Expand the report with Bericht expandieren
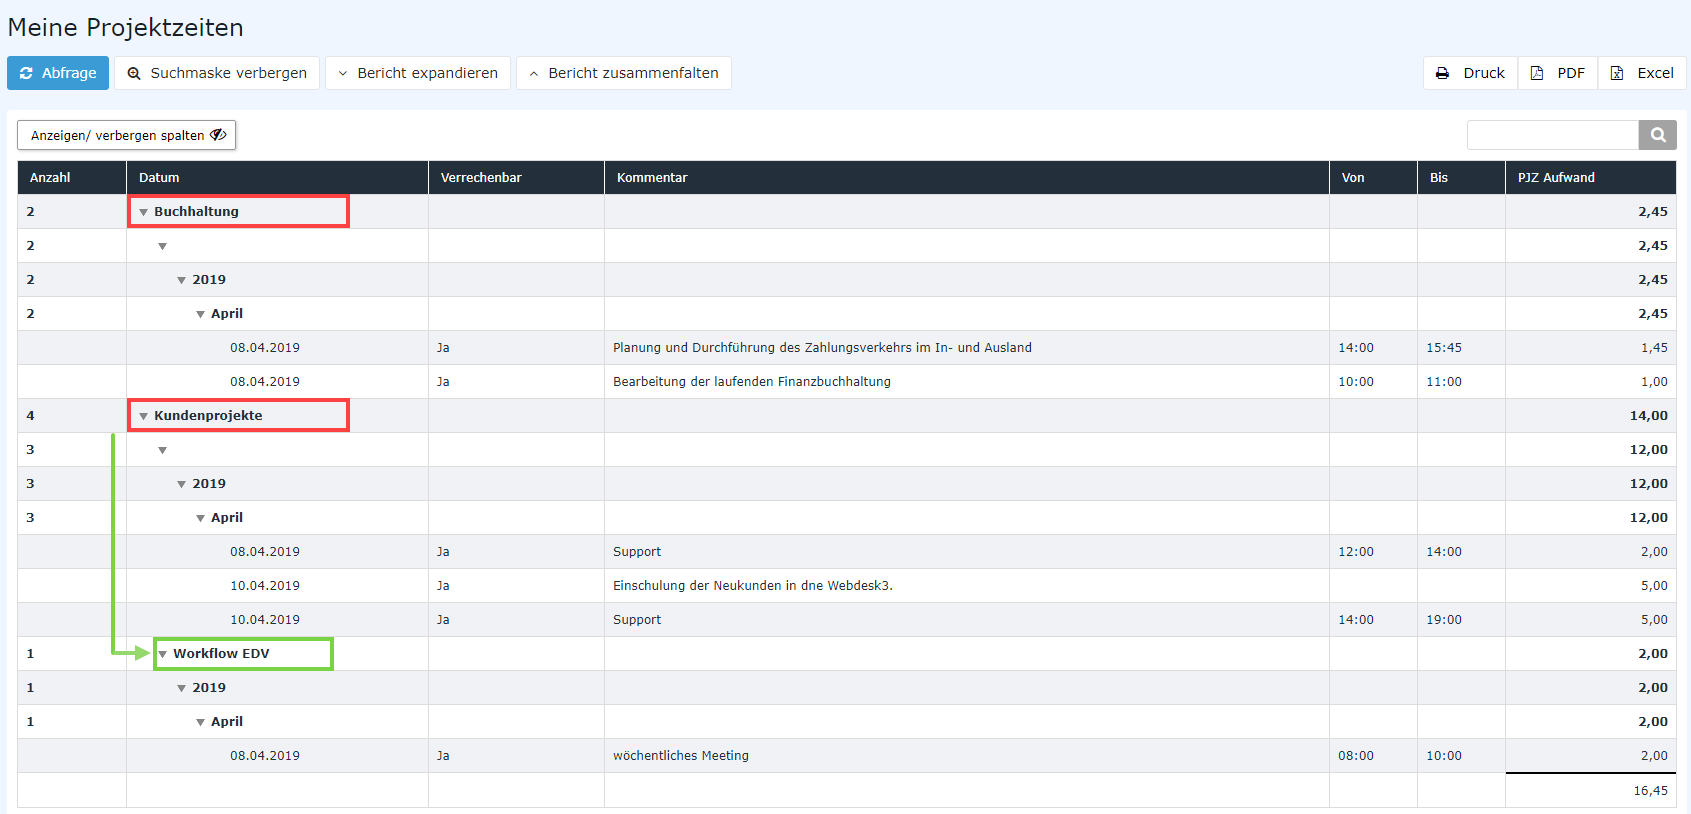The height and width of the screenshot is (814, 1691). coord(418,73)
